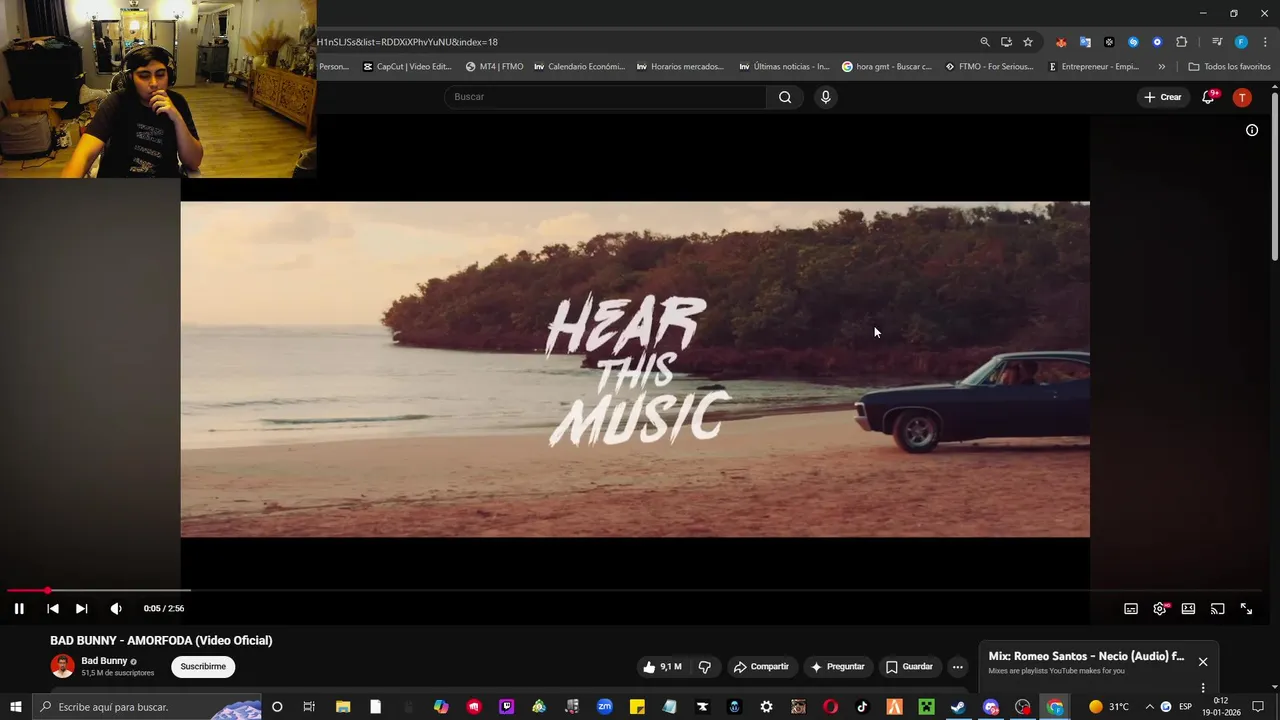This screenshot has width=1280, height=720.
Task: Click the Windows taskbar search box
Action: click(x=148, y=707)
